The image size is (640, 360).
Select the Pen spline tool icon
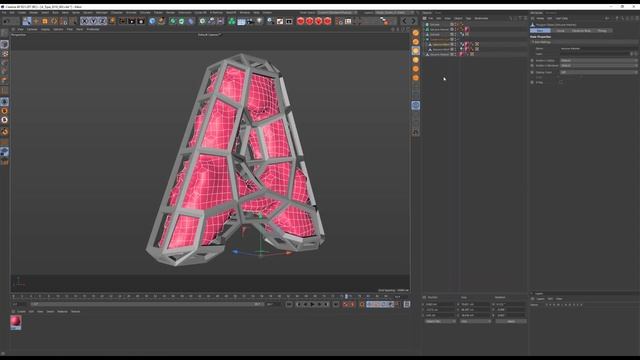pyautogui.click(x=162, y=21)
